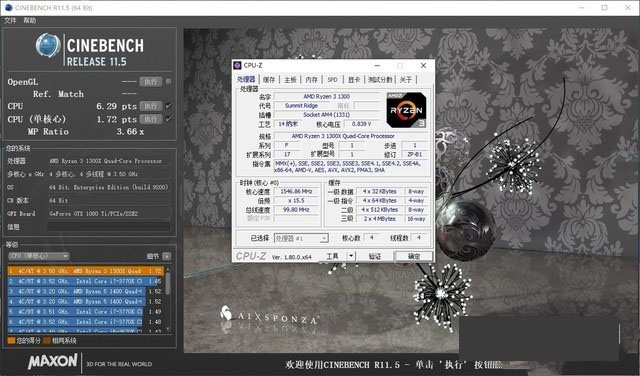The width and height of the screenshot is (640, 376).
Task: Click the CPU-Z title bar icon
Action: pos(238,65)
